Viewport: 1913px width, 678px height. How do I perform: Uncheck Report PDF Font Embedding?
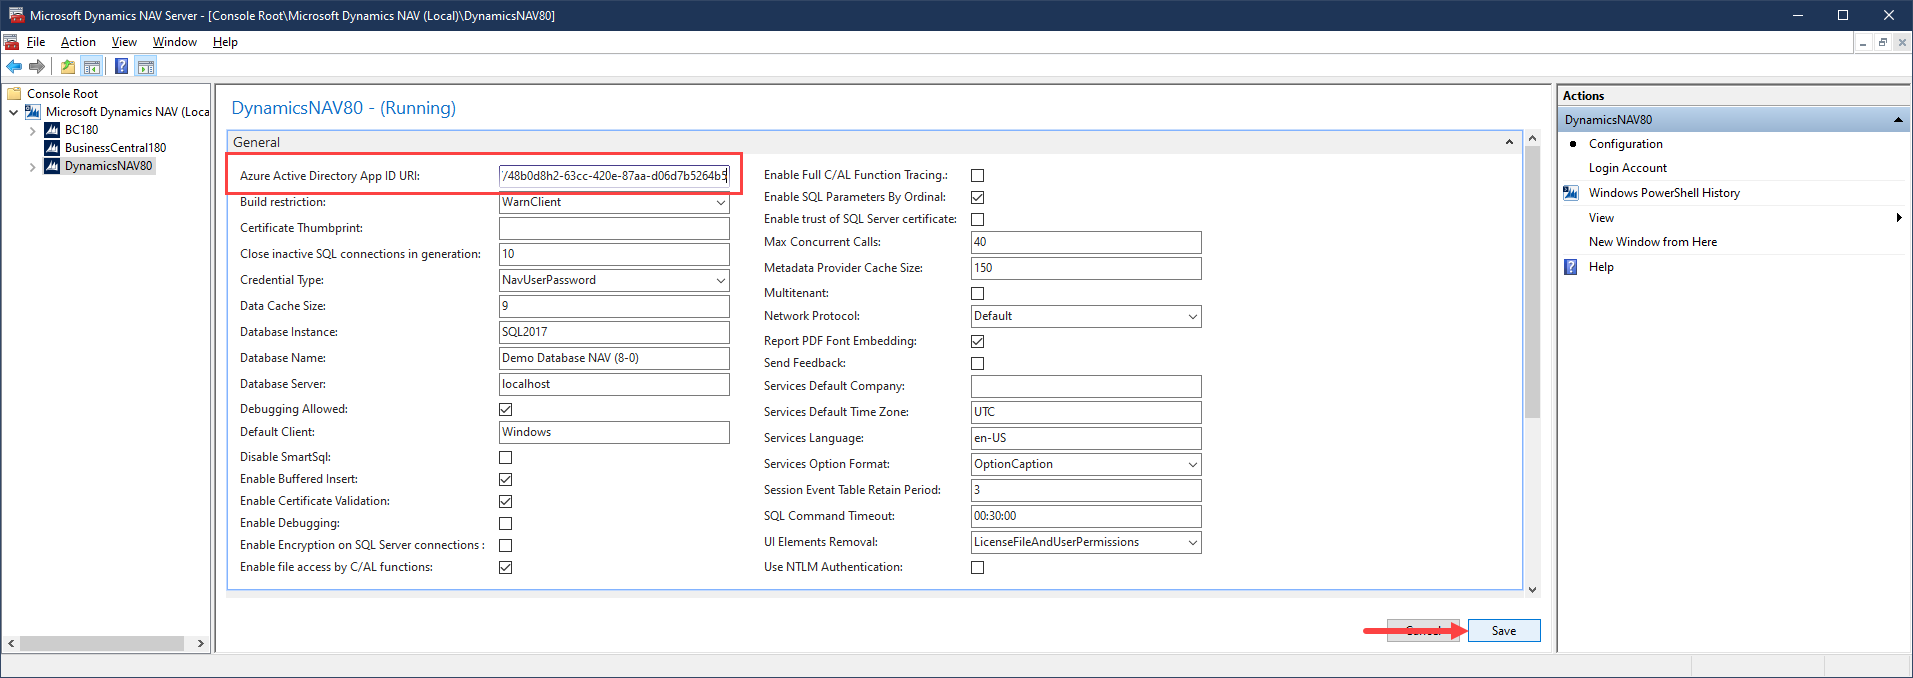[x=978, y=342]
